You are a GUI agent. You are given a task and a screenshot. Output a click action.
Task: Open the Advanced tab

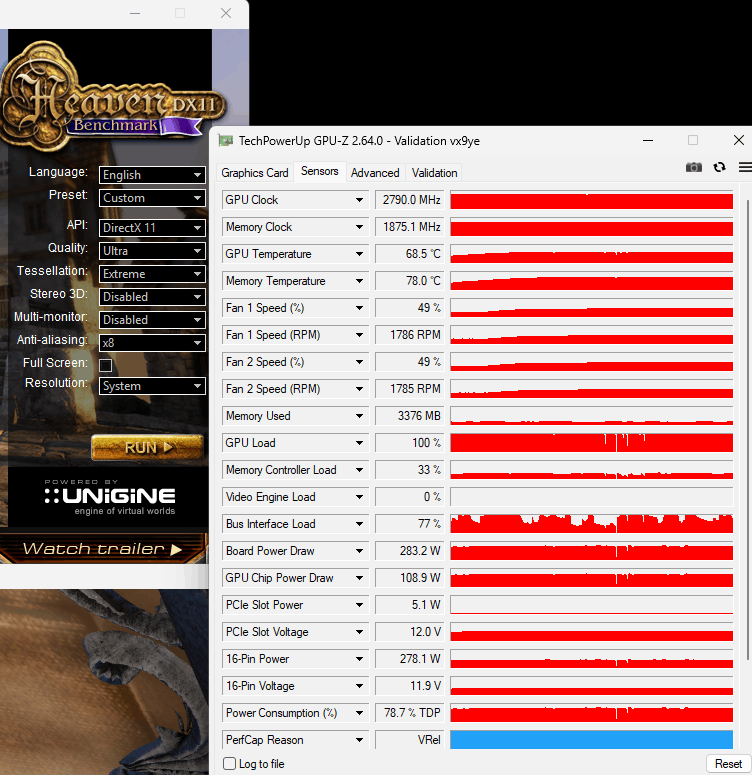(375, 173)
